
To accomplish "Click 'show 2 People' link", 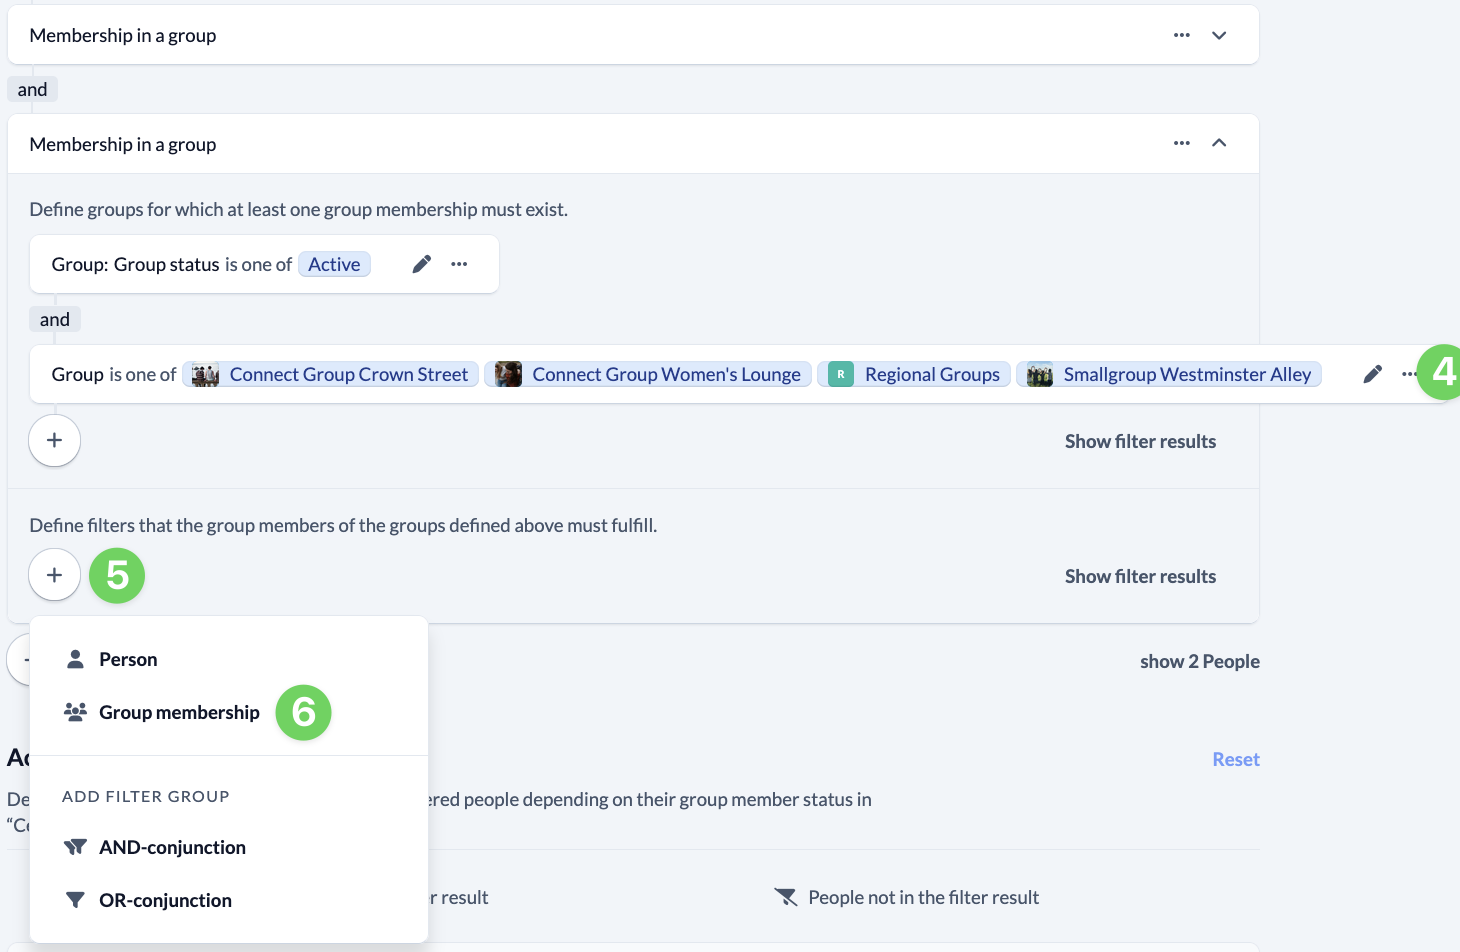I will (1199, 661).
